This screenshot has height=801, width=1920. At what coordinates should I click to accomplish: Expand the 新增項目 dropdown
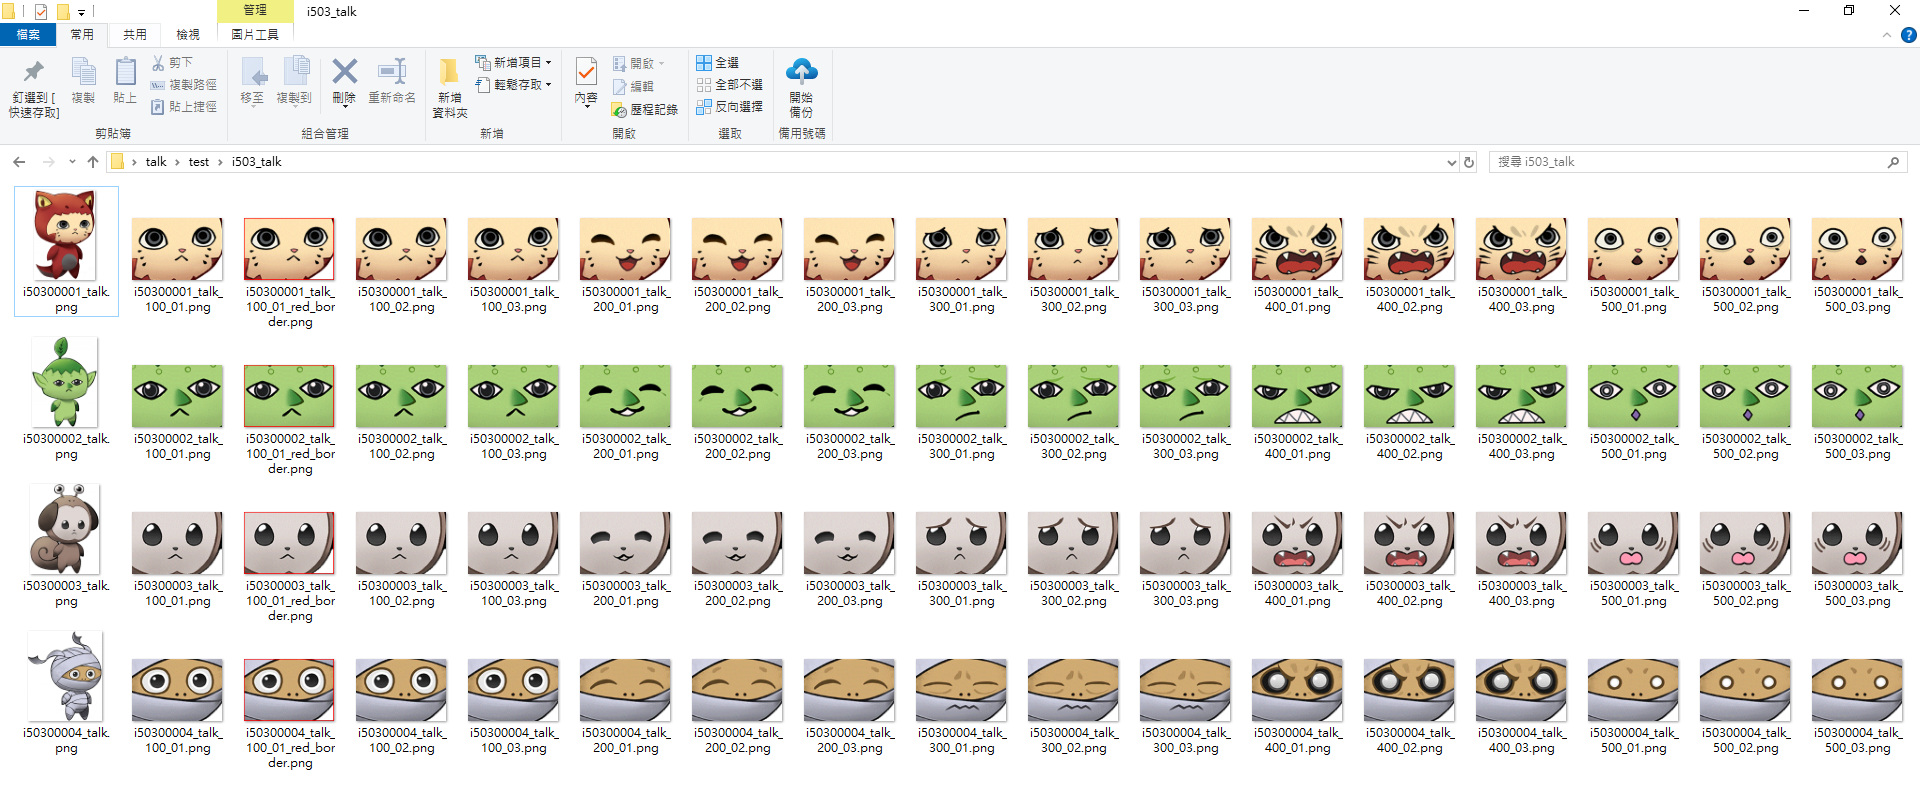coord(514,63)
